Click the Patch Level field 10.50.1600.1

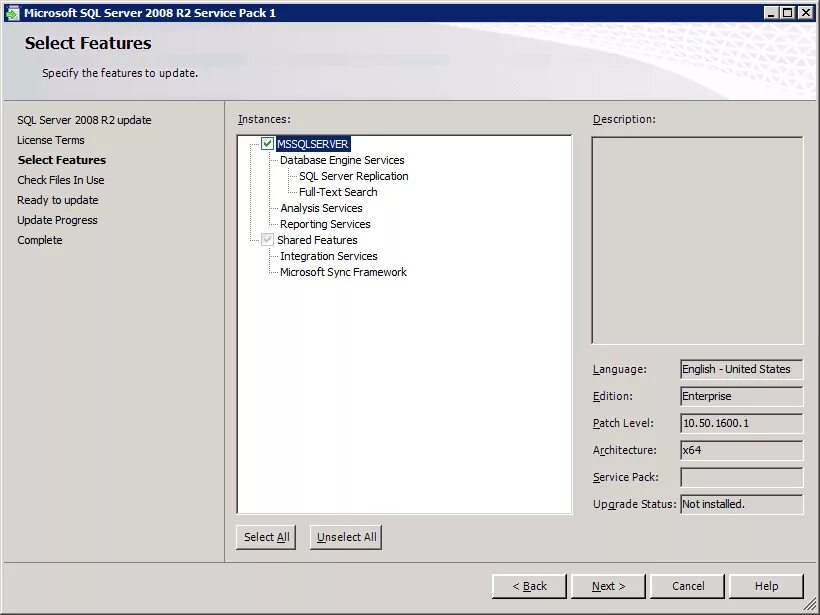pos(742,423)
